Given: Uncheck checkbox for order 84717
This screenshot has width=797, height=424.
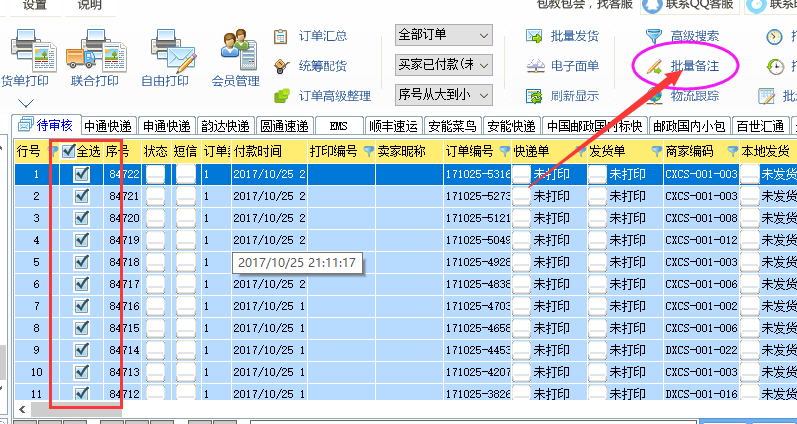Looking at the screenshot, I should pyautogui.click(x=81, y=284).
